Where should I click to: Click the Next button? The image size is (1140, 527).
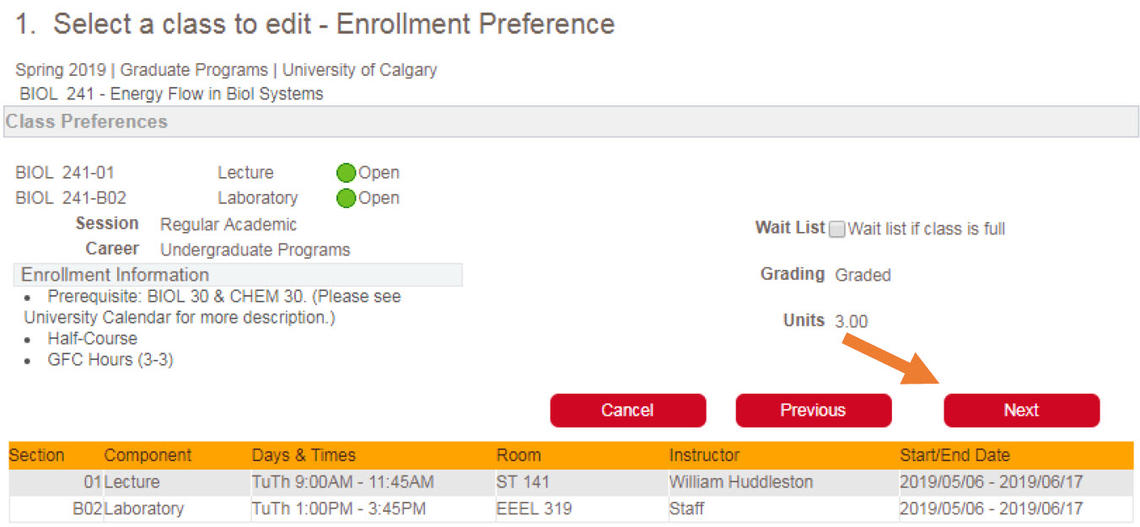[1021, 410]
